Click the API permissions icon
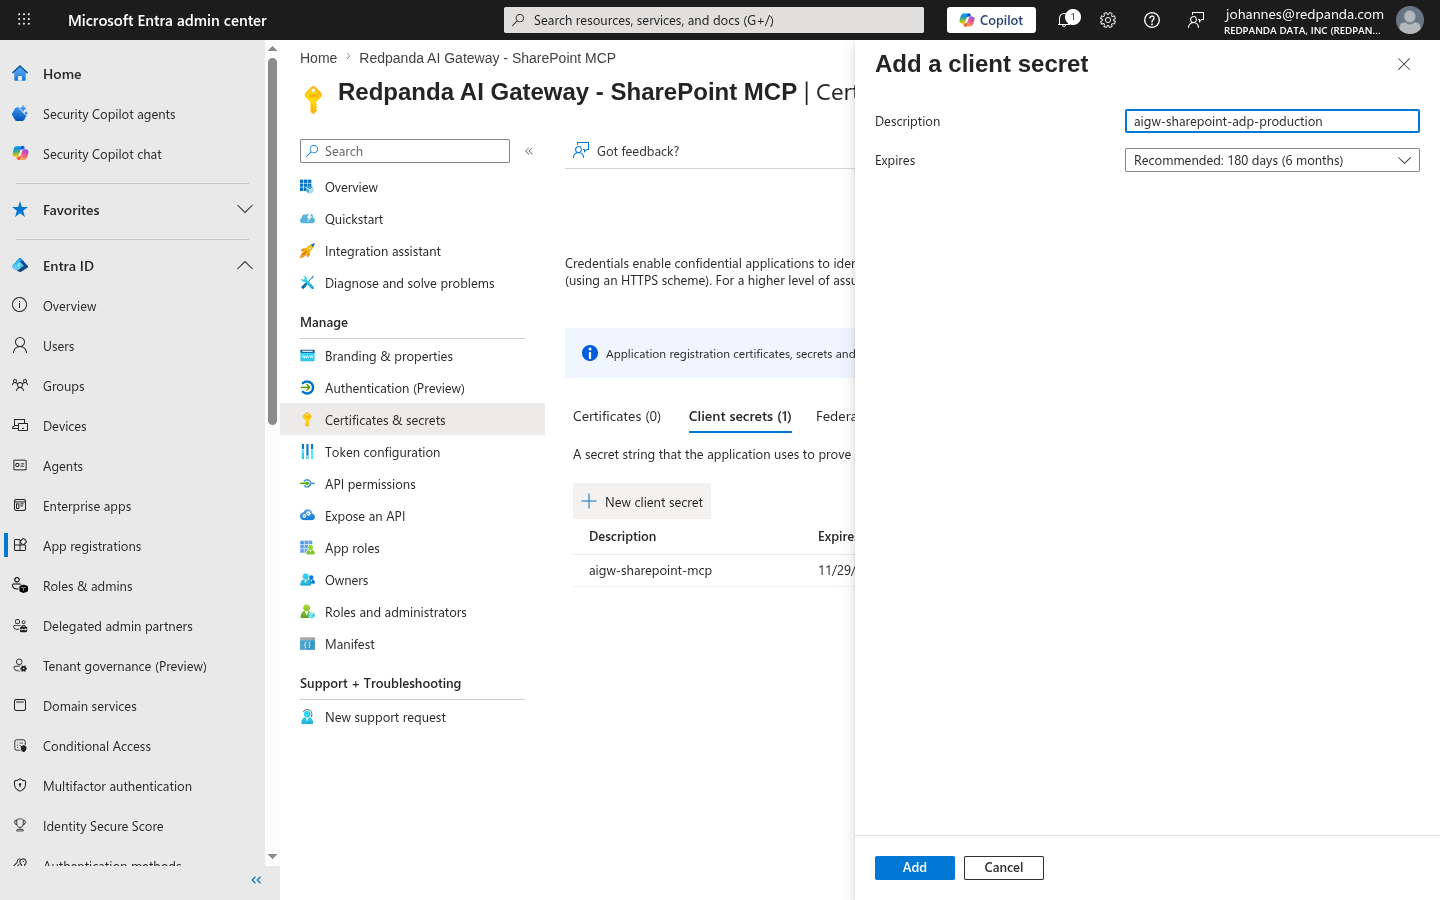 (x=308, y=484)
